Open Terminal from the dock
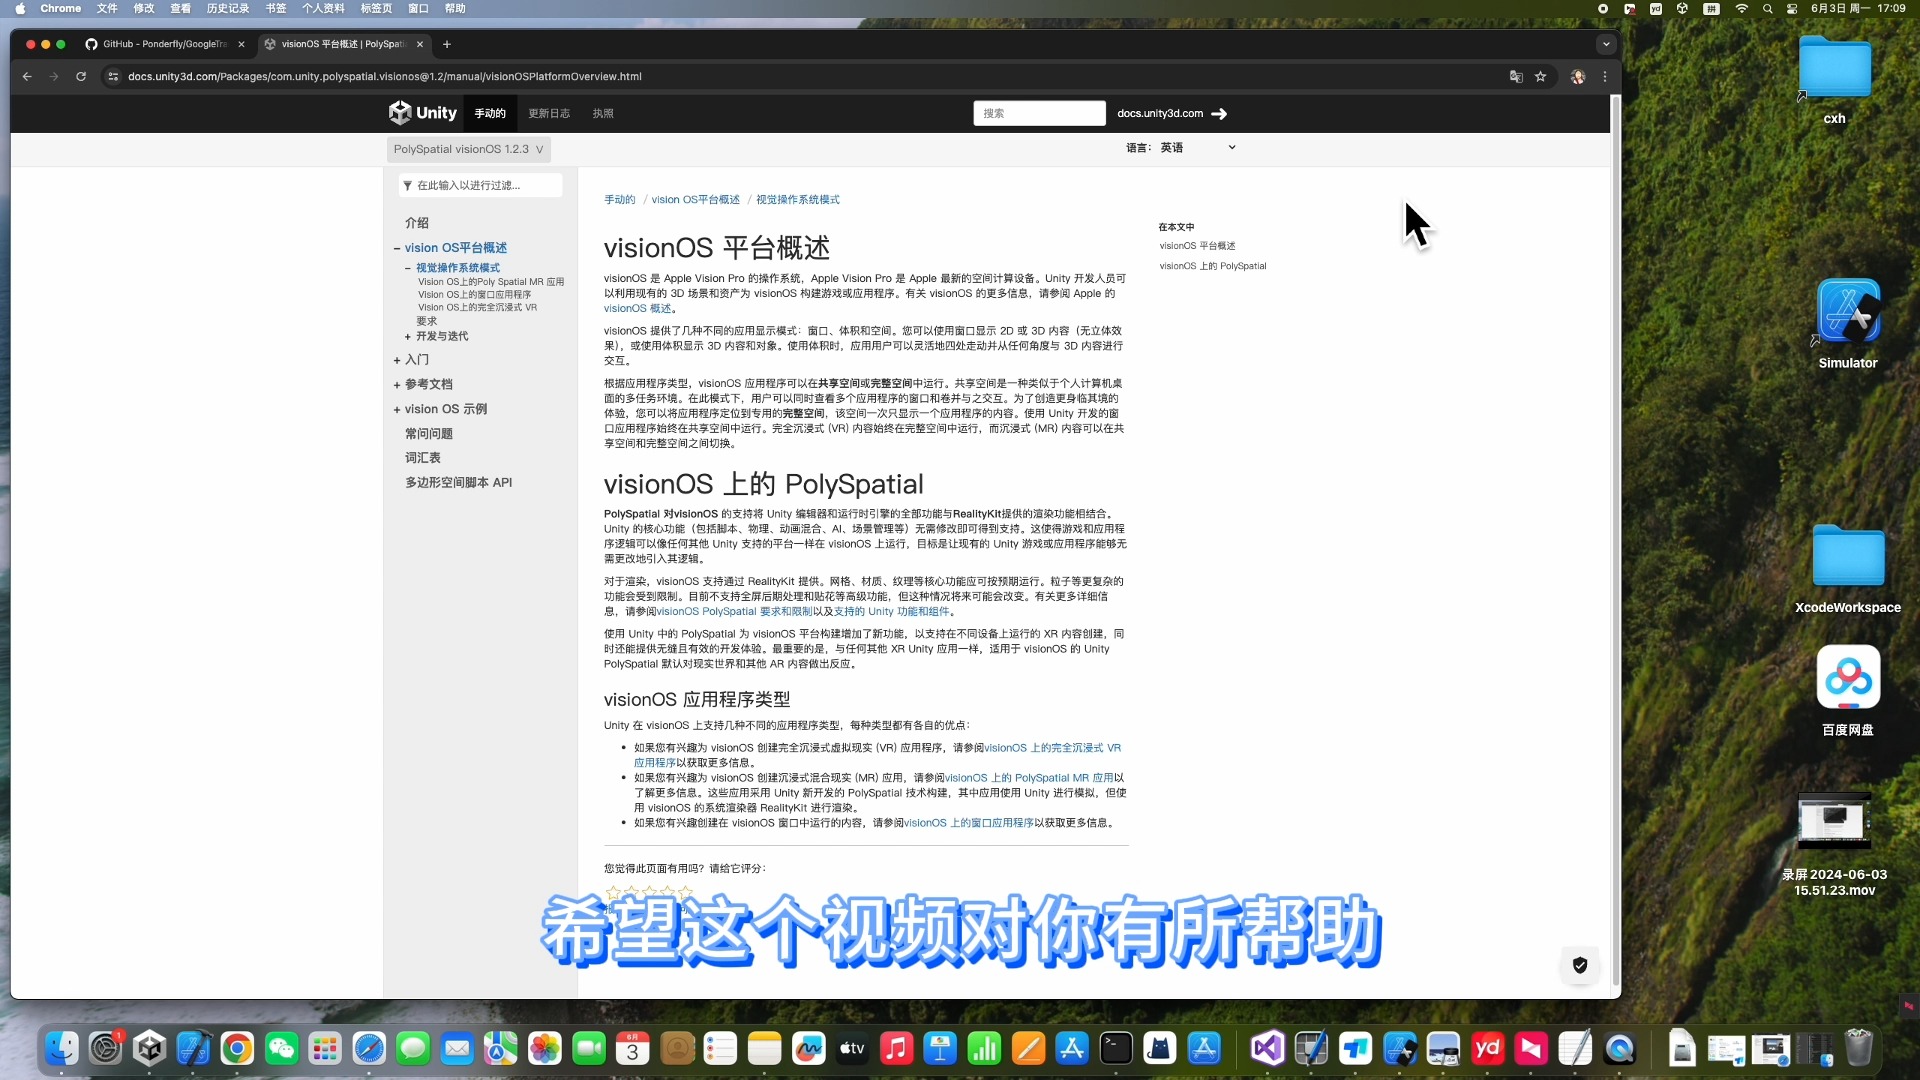 pos(1116,1048)
